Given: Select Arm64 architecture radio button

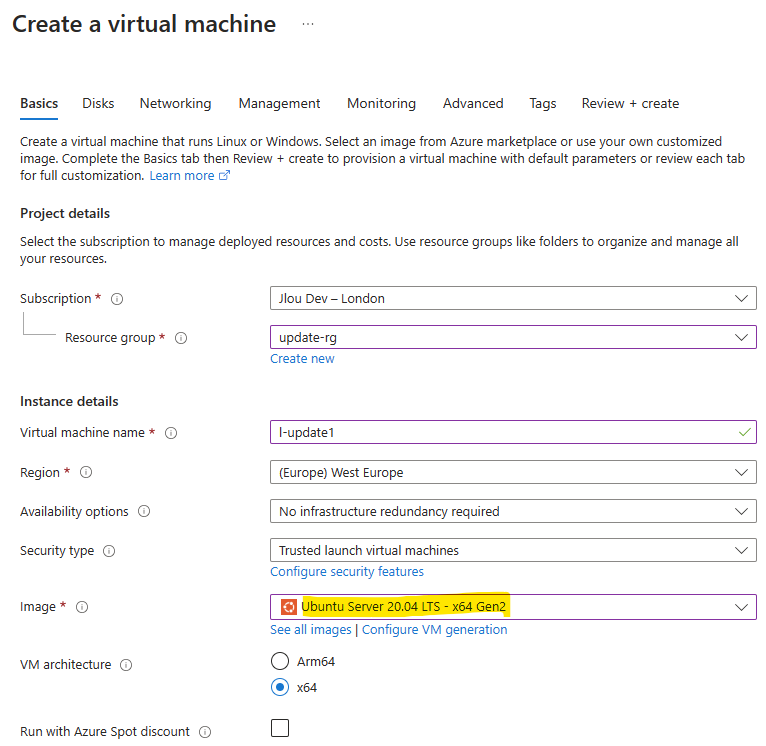Looking at the screenshot, I should [x=280, y=661].
